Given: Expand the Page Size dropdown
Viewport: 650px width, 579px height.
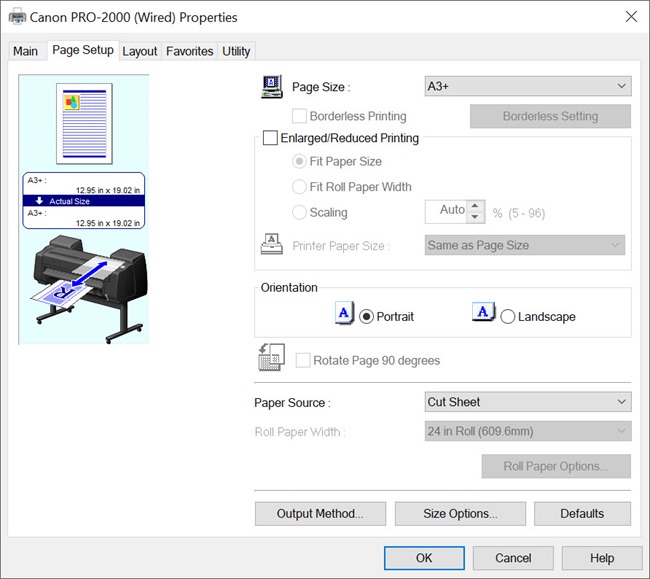Looking at the screenshot, I should (528, 86).
